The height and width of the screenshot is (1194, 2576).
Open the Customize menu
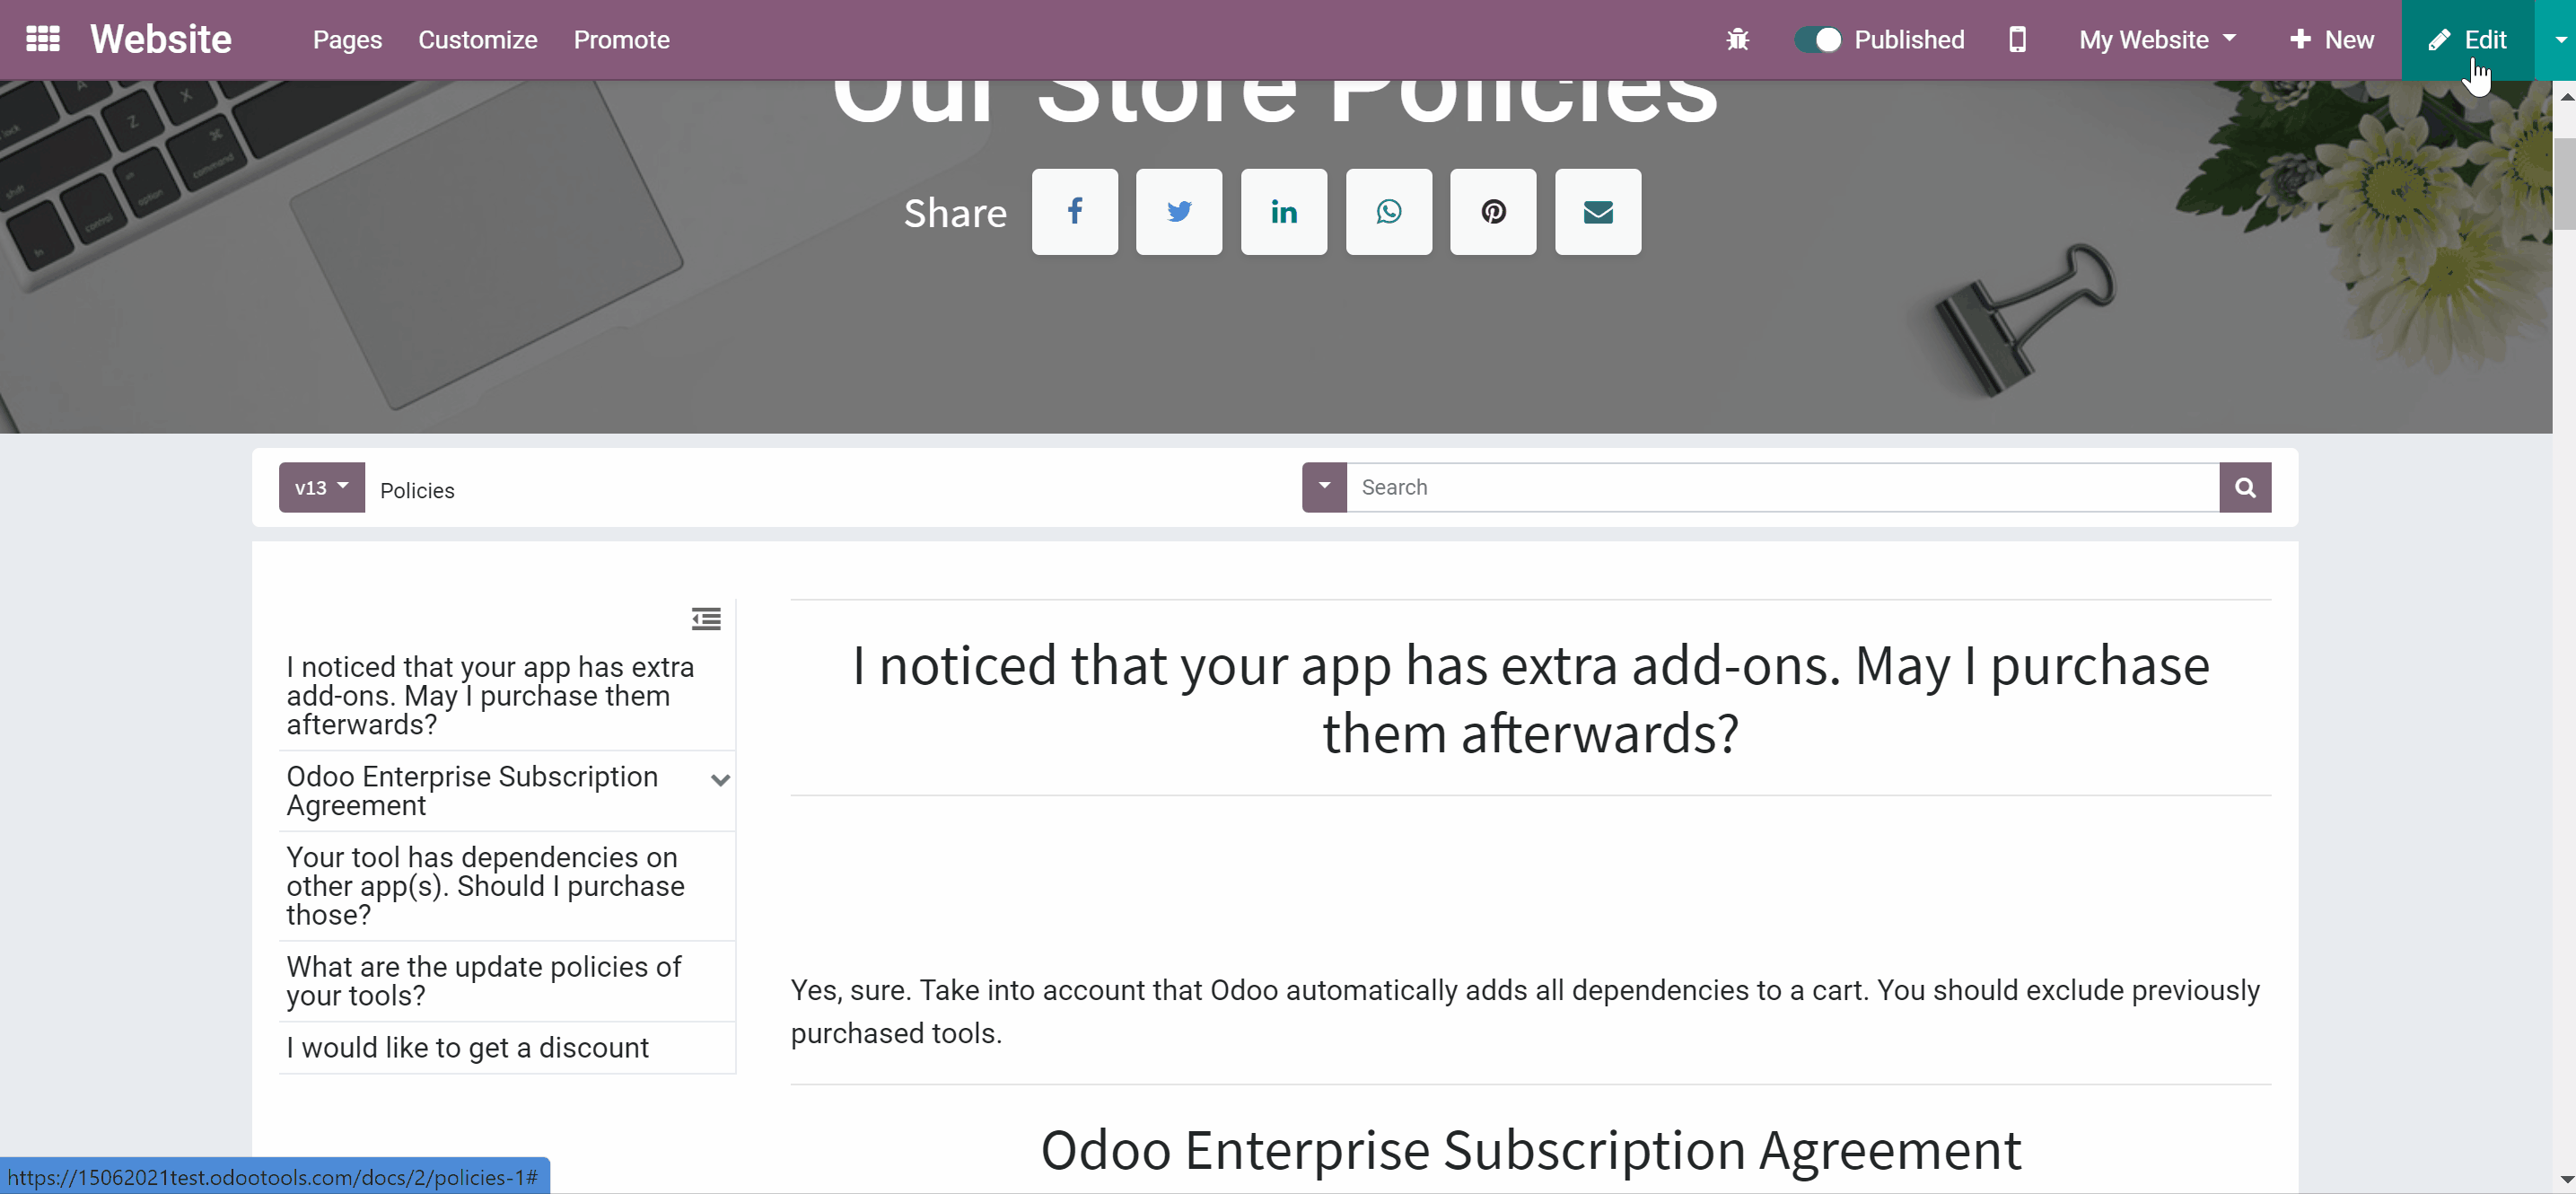click(x=478, y=40)
